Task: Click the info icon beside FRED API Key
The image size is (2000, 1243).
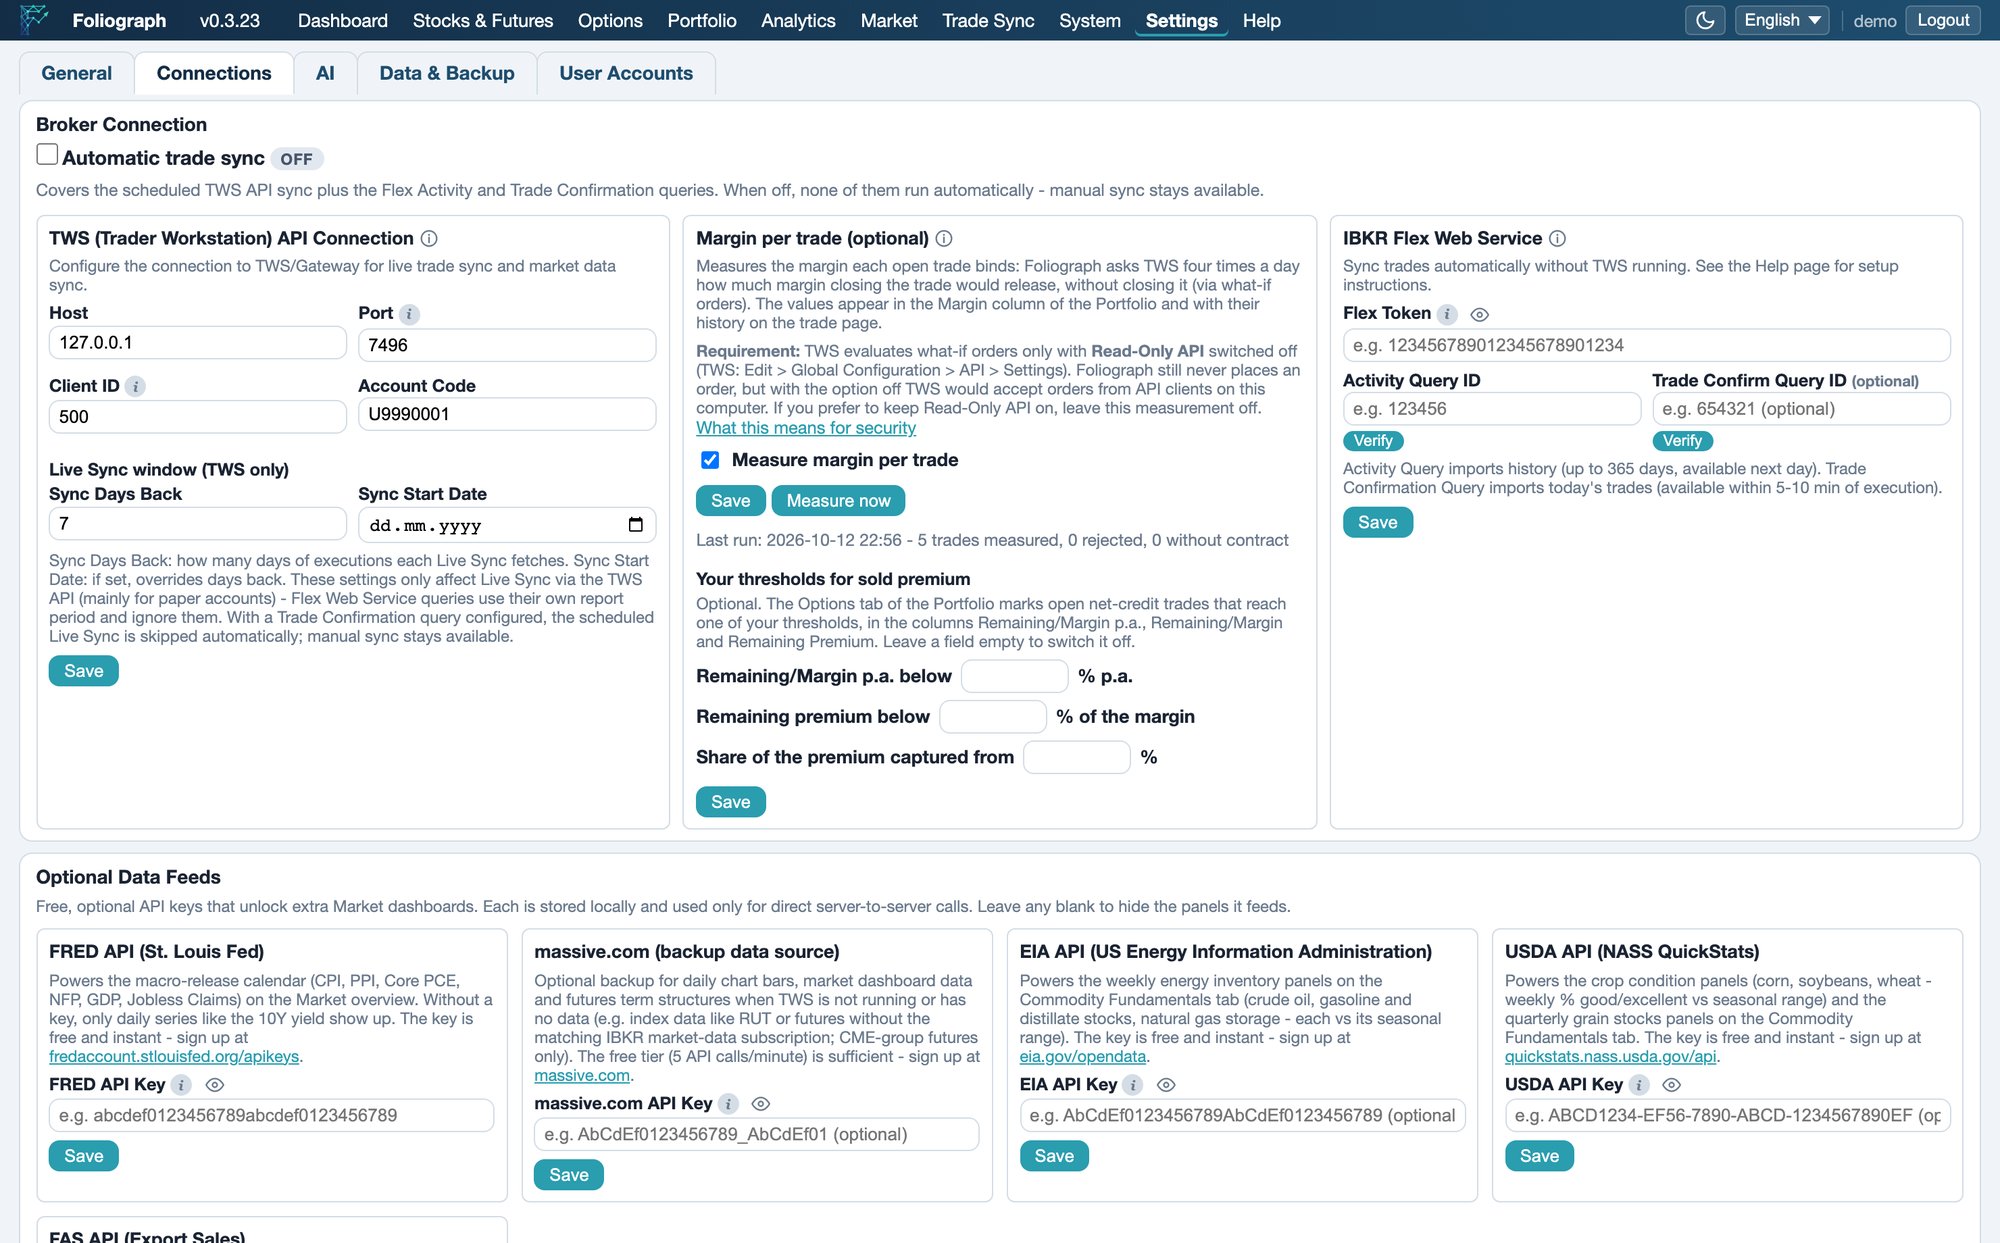Action: pyautogui.click(x=181, y=1085)
